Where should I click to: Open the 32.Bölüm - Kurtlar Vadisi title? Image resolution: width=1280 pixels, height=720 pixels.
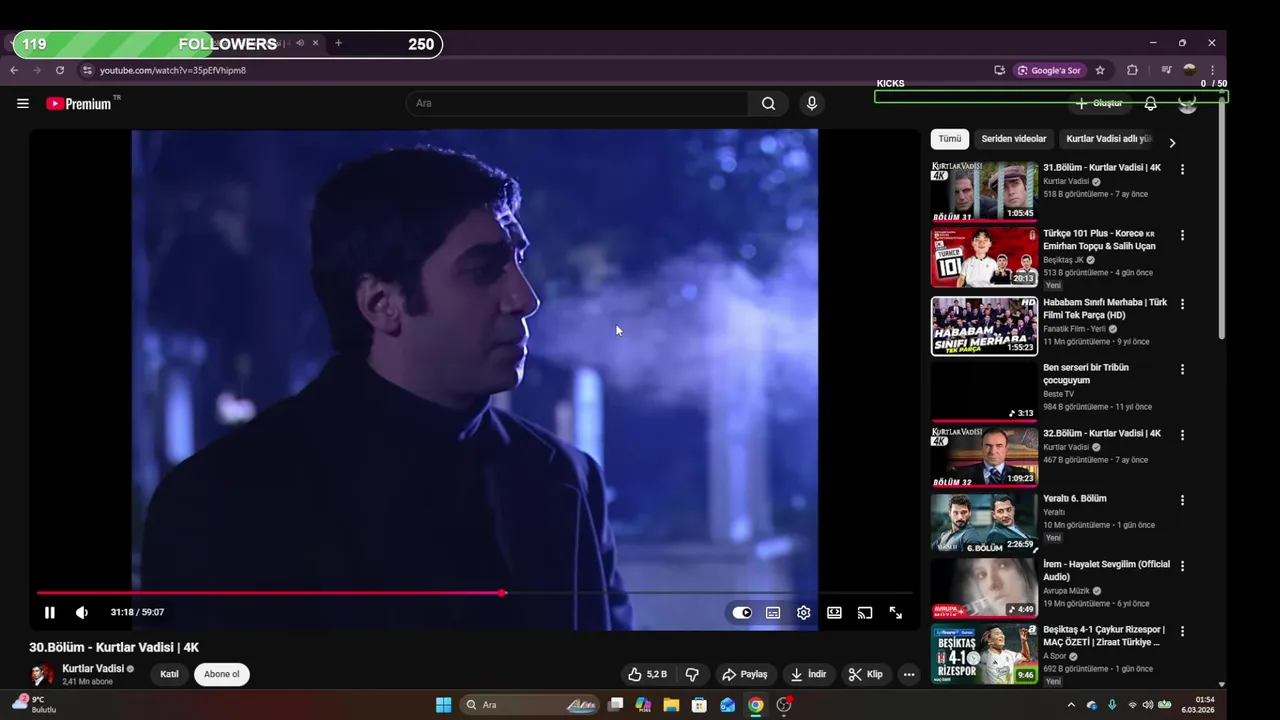coord(1102,433)
